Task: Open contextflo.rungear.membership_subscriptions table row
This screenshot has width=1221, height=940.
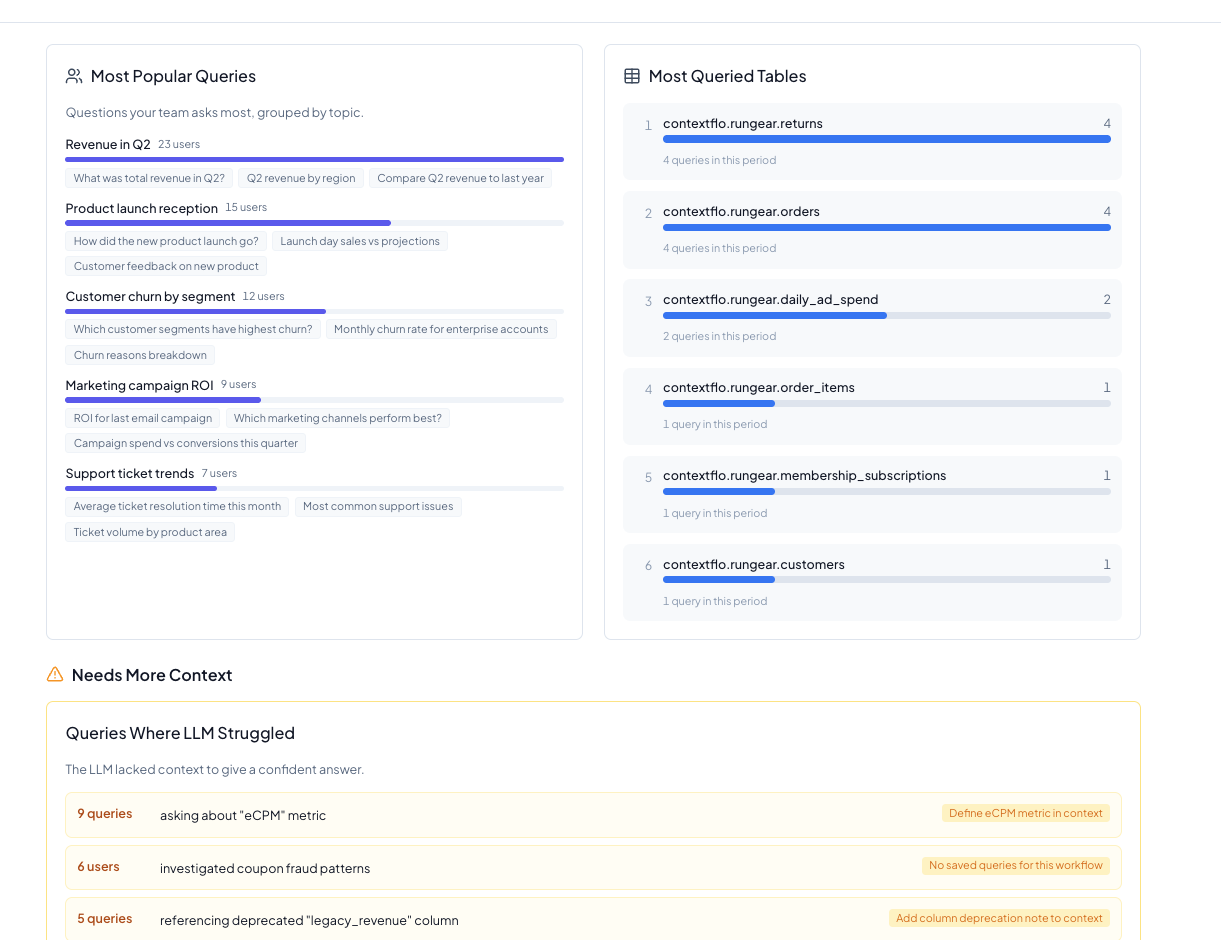Action: click(872, 494)
